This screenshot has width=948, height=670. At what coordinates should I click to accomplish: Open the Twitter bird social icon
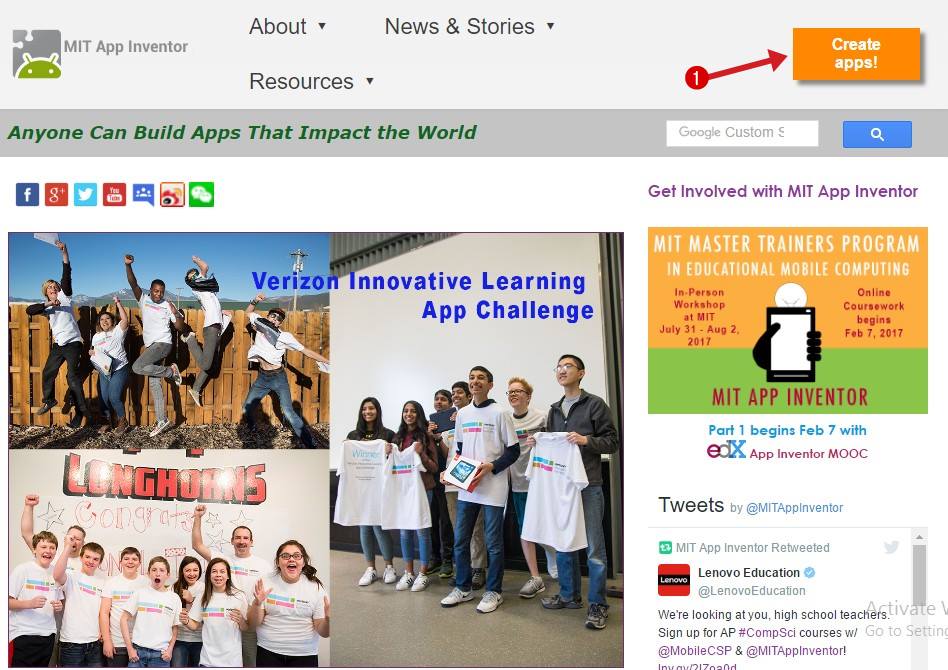point(85,195)
